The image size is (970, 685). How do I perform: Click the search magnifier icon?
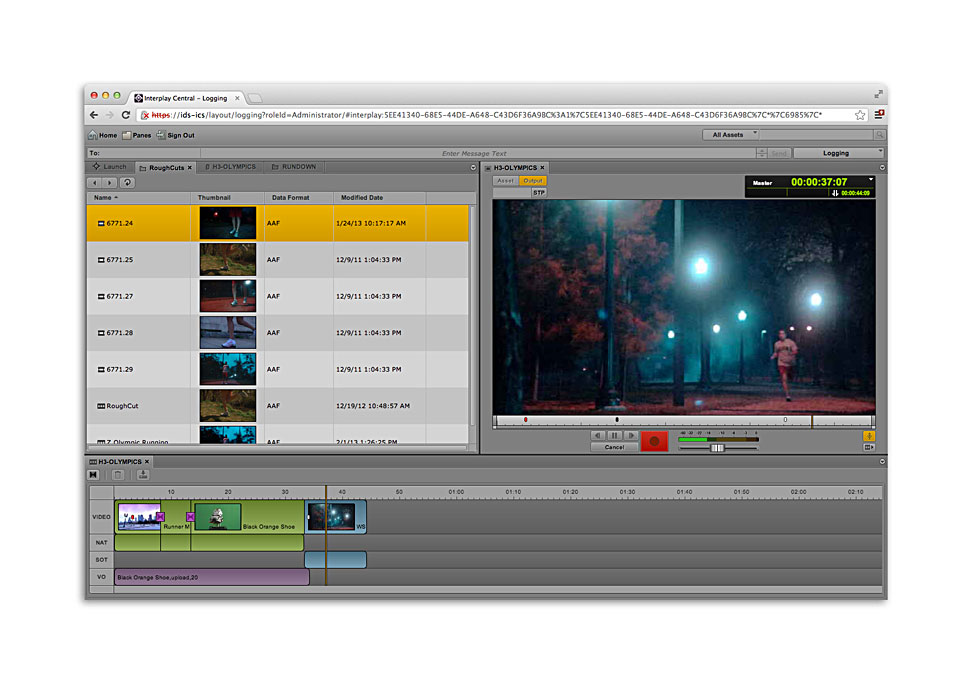coord(879,135)
